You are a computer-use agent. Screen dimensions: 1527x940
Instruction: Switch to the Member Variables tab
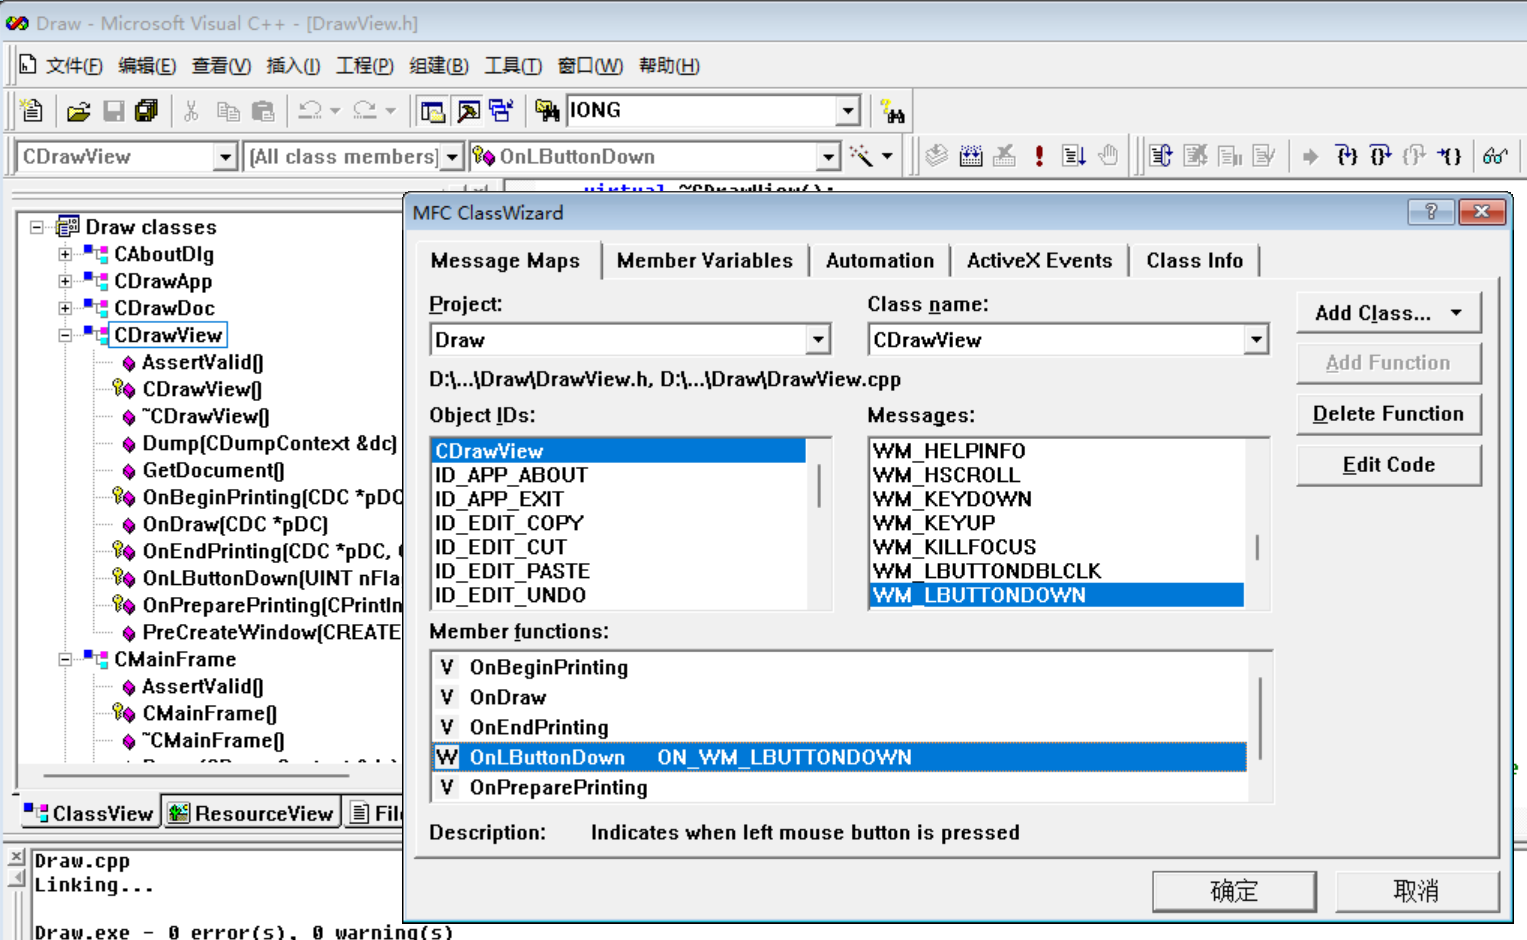coord(704,261)
